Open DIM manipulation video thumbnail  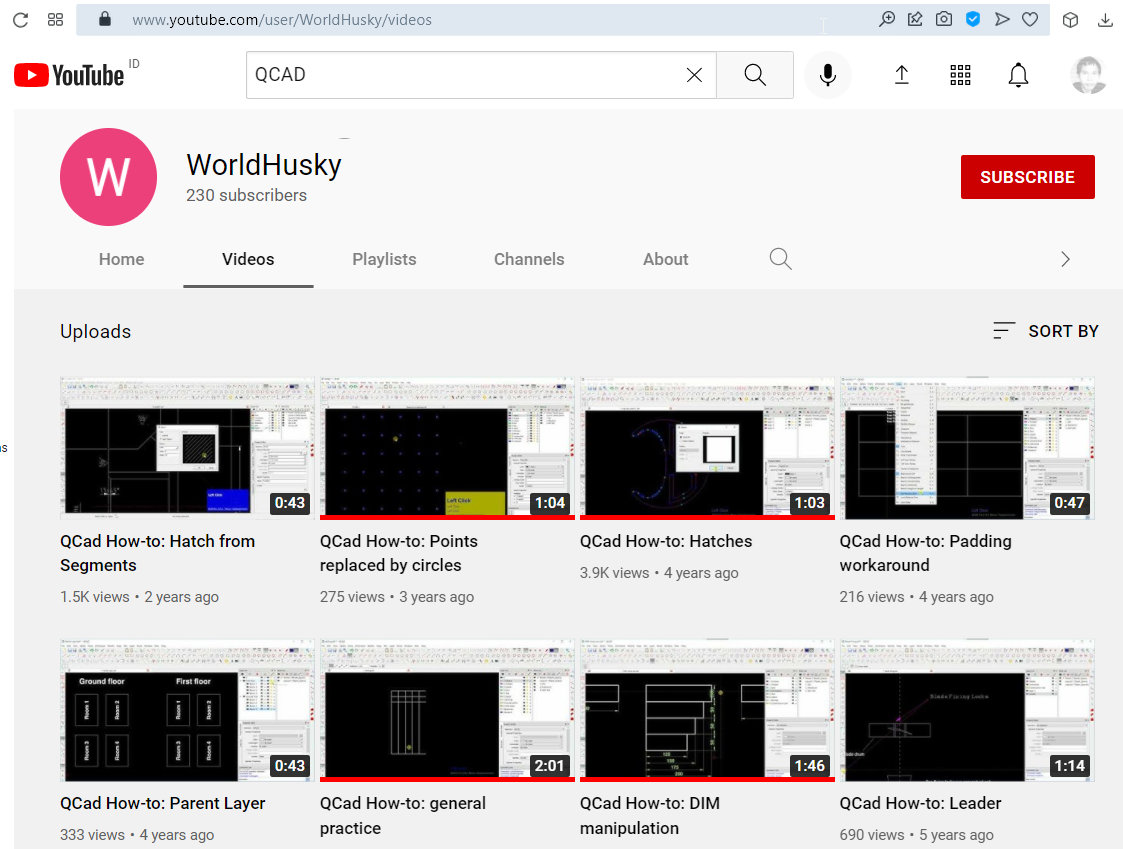tap(707, 710)
